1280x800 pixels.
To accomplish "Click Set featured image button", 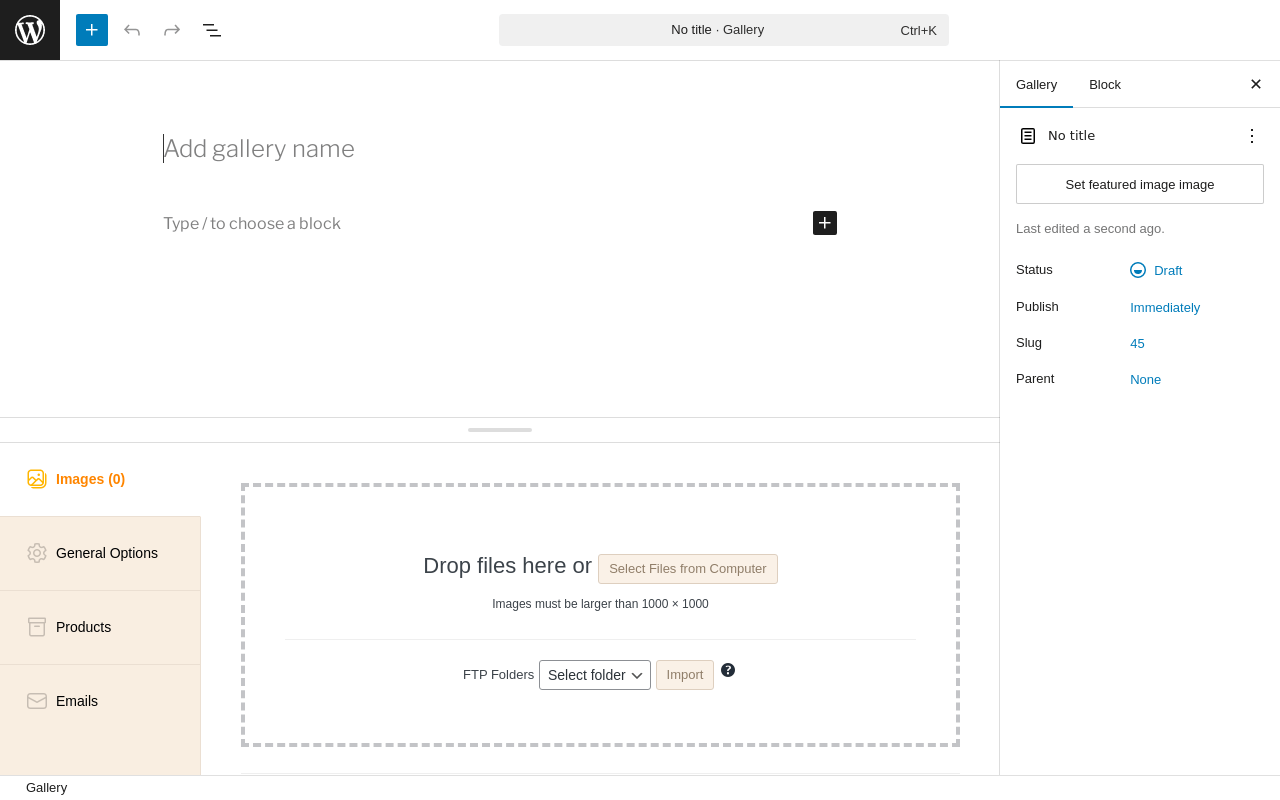I will click(x=1140, y=184).
